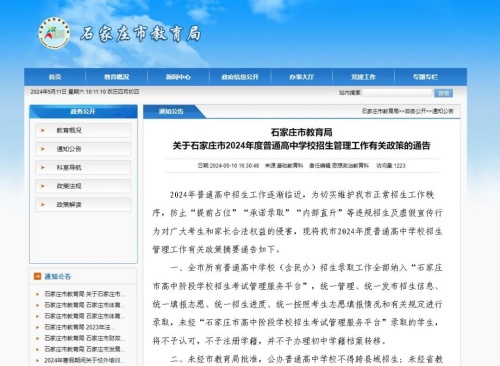
Task: Open 首页 in the blue navigation bar
Action: (55, 77)
